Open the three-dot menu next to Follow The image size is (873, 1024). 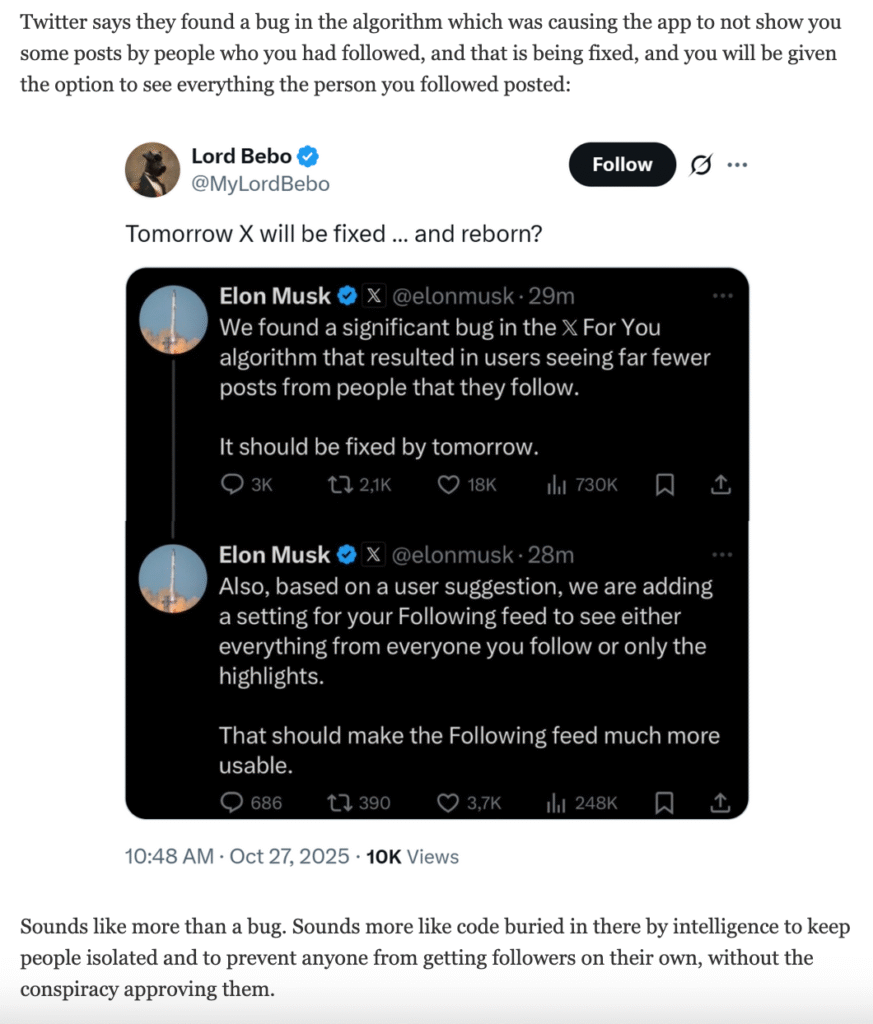pos(737,165)
